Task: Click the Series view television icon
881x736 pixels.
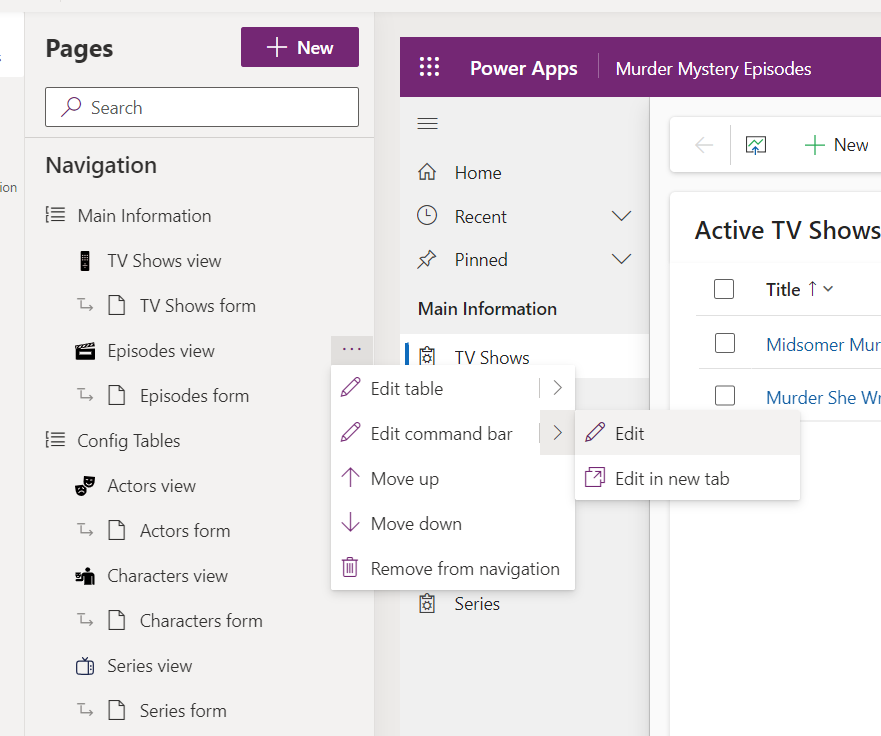Action: pyautogui.click(x=85, y=666)
